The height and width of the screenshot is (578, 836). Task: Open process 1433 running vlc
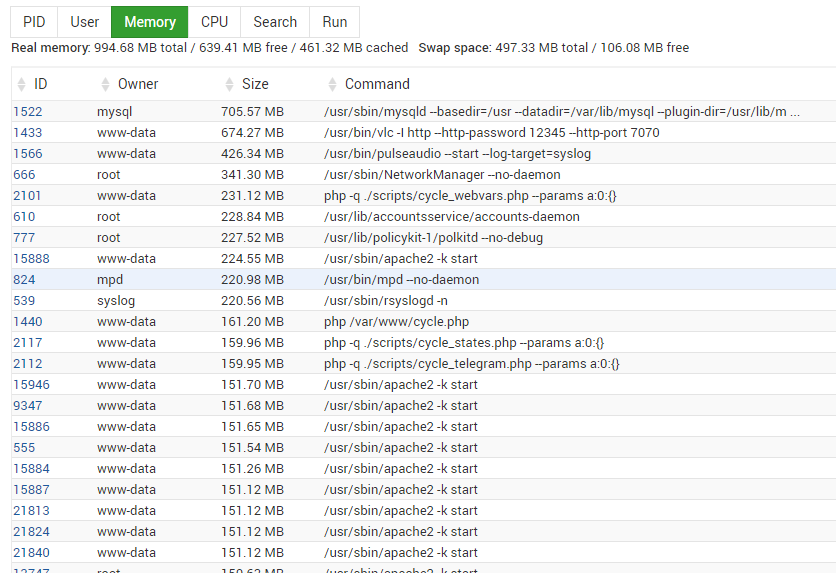point(28,133)
